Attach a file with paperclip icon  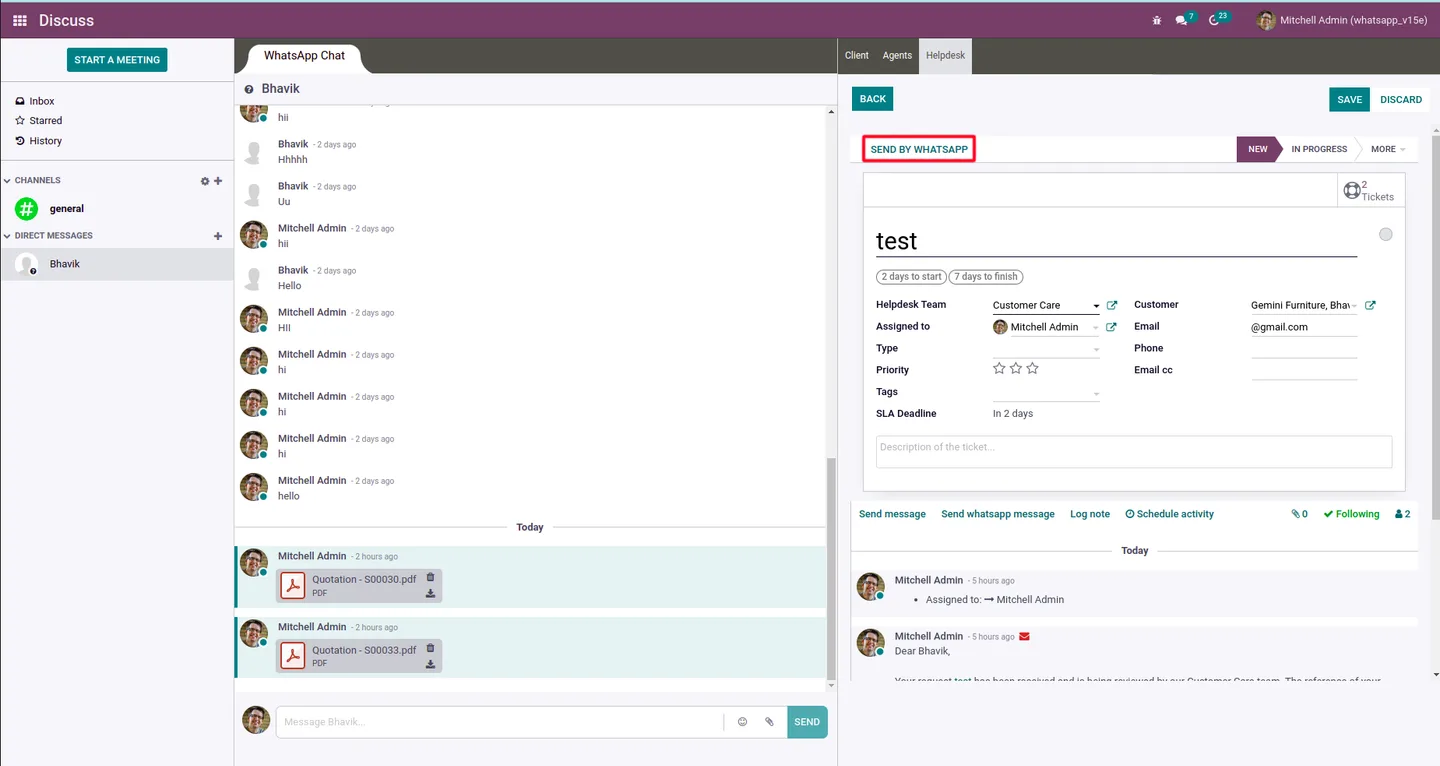click(769, 722)
